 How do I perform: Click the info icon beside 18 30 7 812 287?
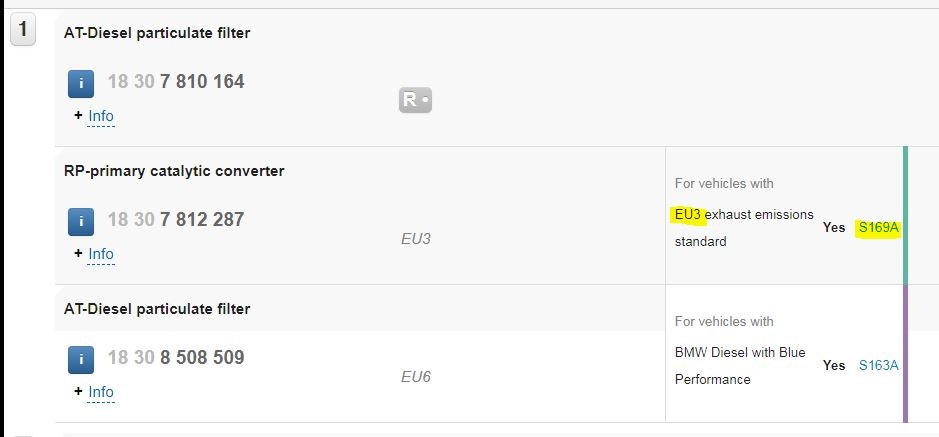(x=81, y=222)
